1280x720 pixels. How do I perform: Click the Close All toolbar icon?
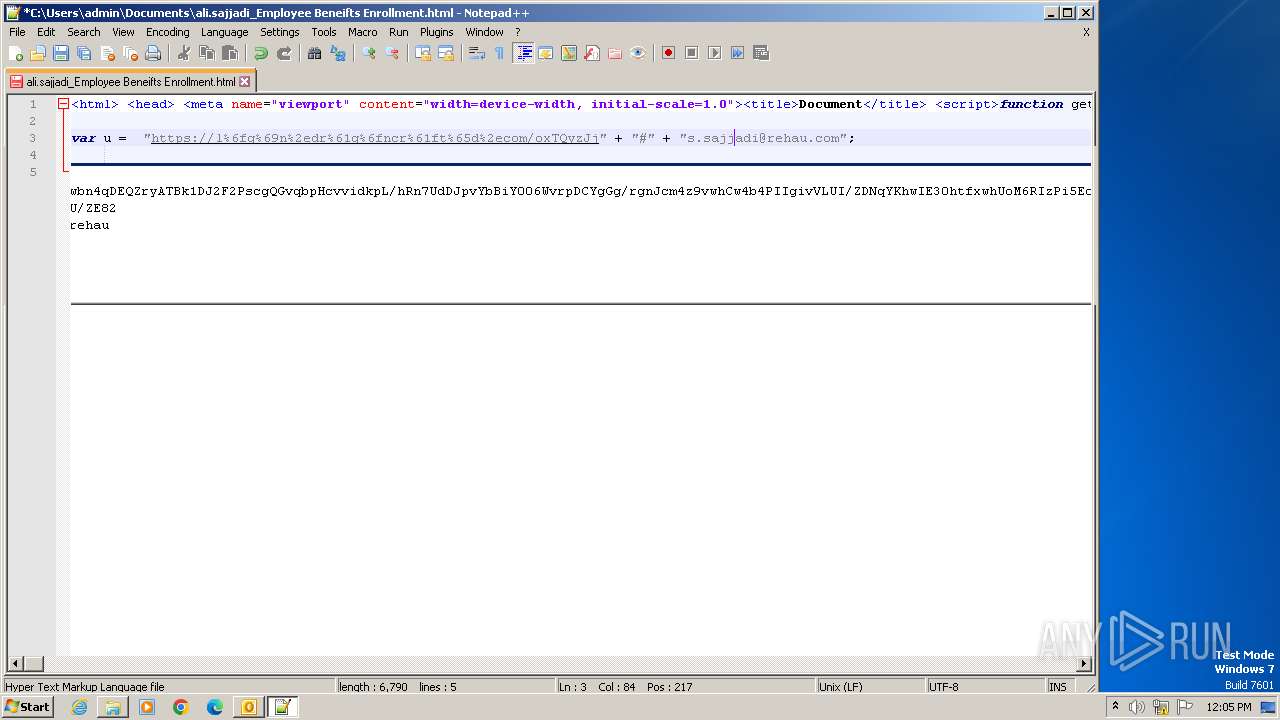pyautogui.click(x=130, y=53)
